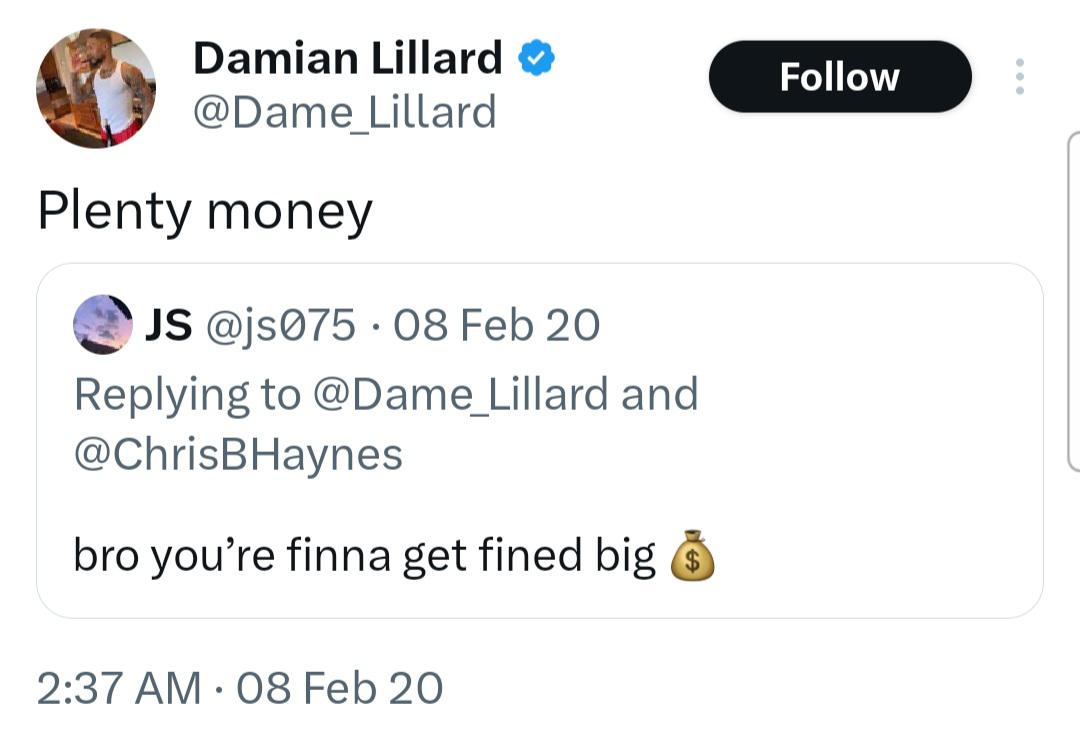Viewport: 1080px width, 735px height.
Task: Open the @ChrisBHaynes mention
Action: [x=238, y=454]
